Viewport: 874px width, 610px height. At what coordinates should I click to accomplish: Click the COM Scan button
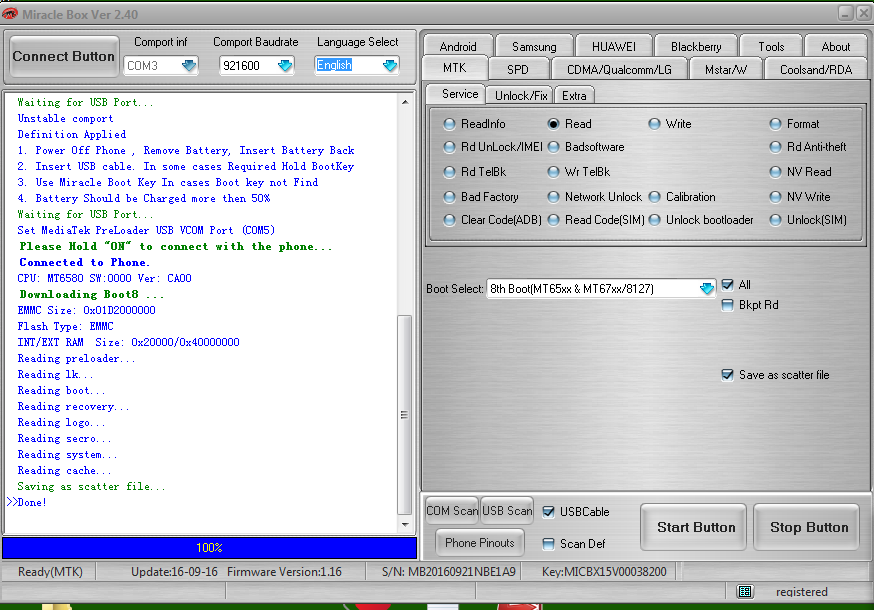coord(452,511)
